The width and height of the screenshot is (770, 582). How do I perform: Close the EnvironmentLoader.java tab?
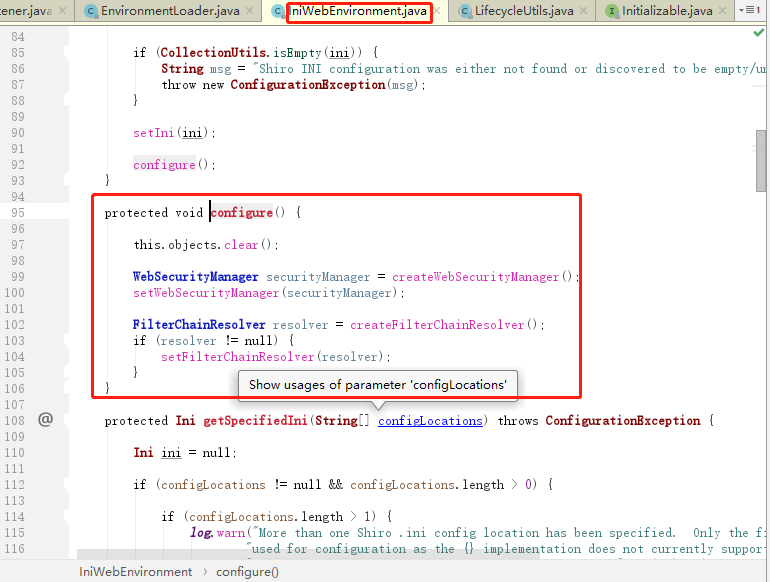point(250,10)
